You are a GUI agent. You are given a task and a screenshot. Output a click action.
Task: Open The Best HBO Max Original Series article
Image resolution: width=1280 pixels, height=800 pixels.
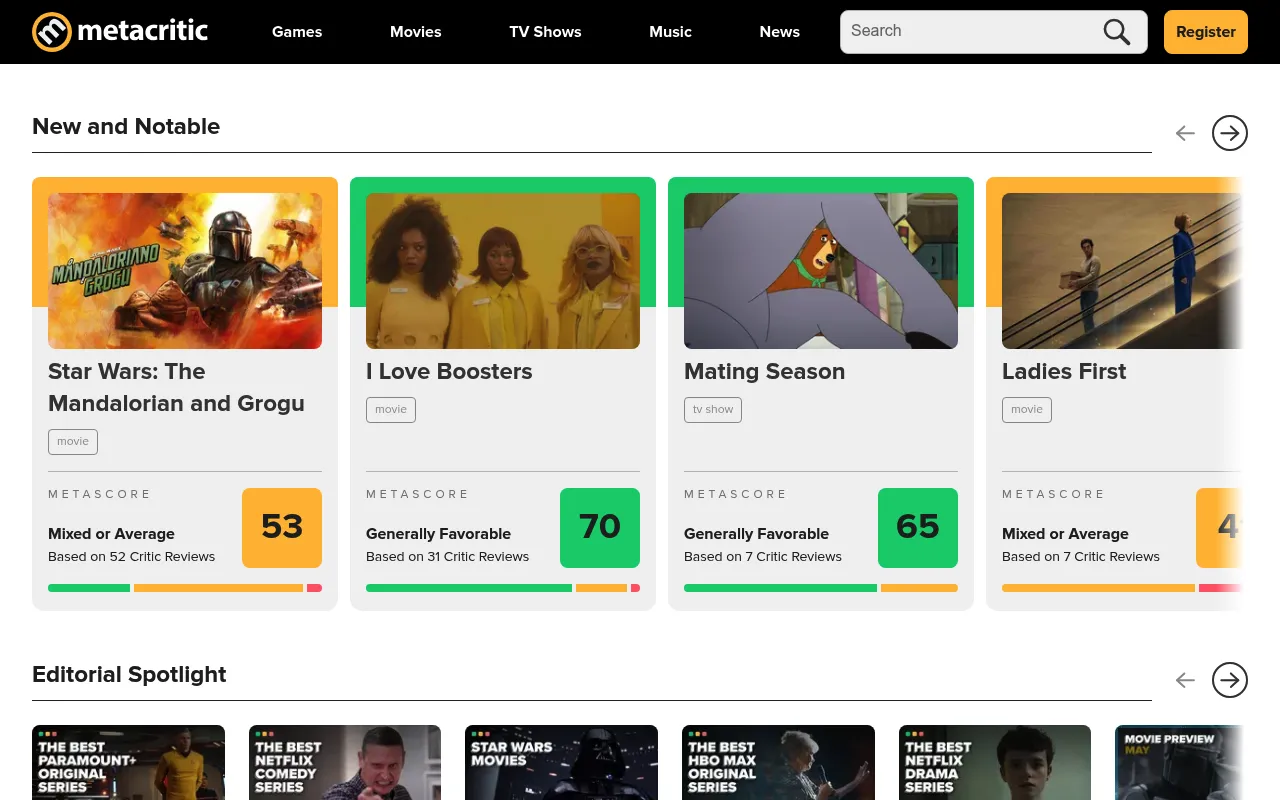click(778, 762)
